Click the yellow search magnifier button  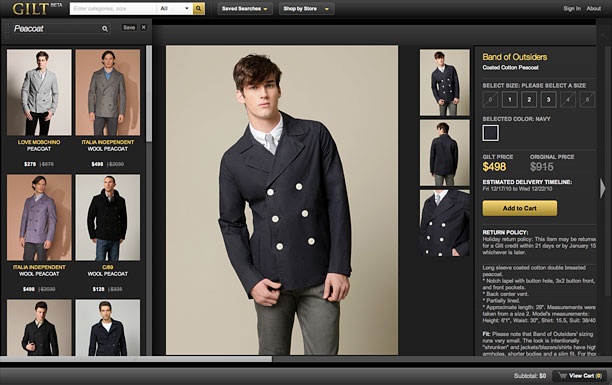[199, 9]
